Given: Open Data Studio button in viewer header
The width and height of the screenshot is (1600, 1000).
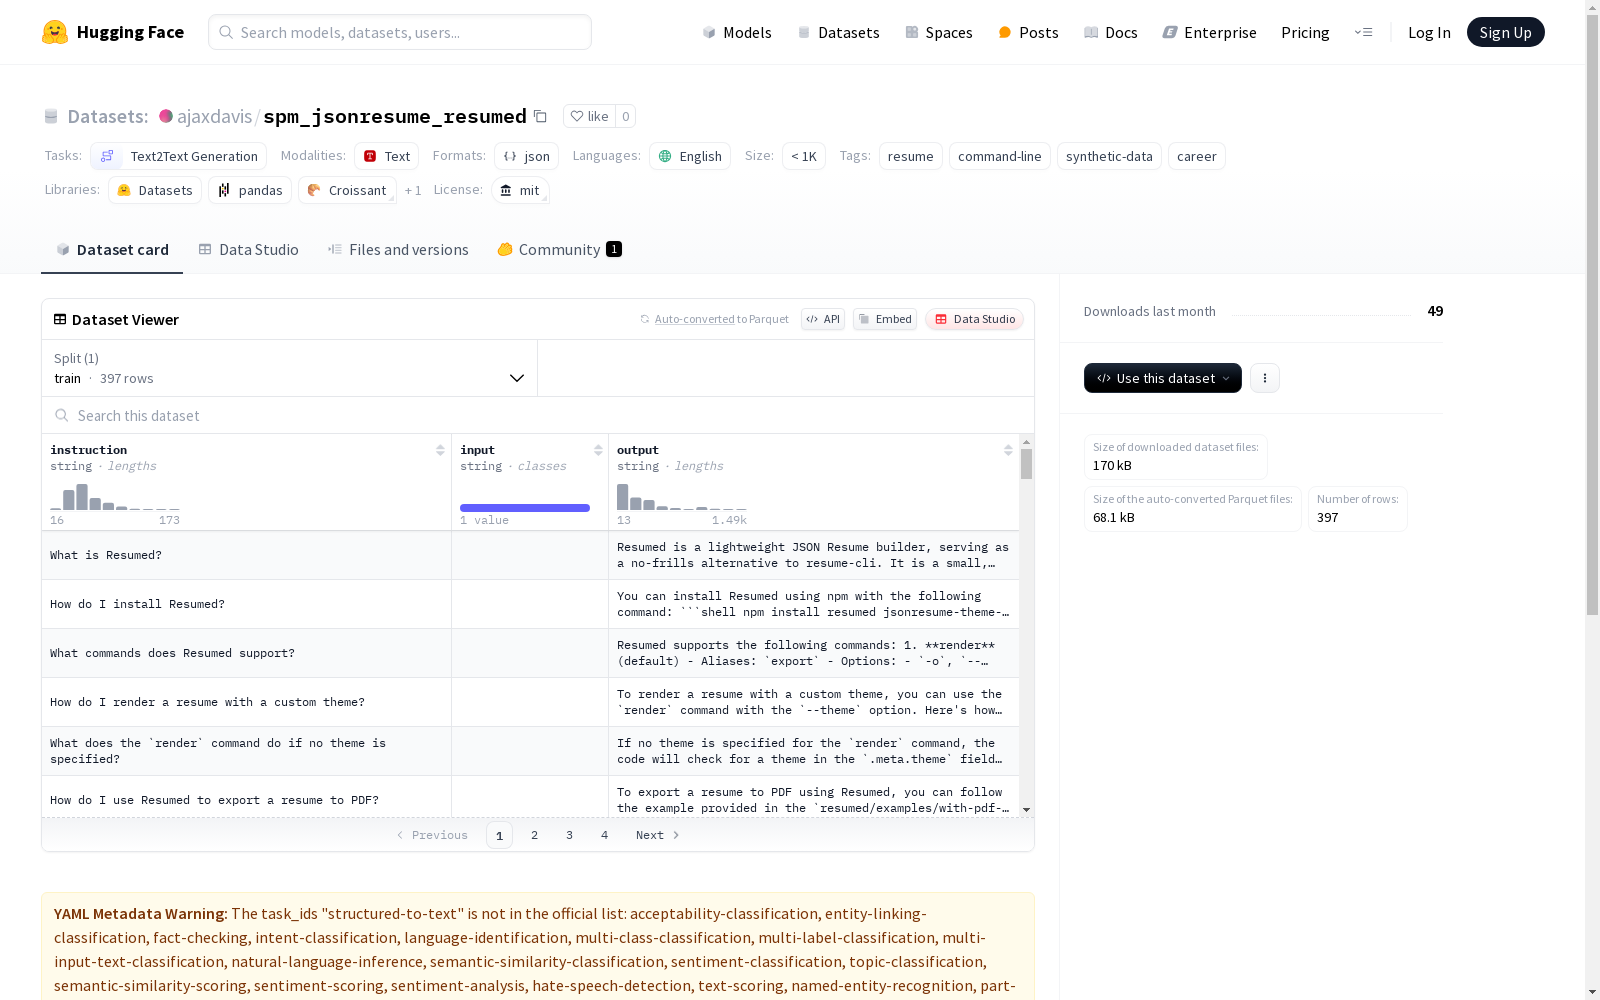Looking at the screenshot, I should click(x=974, y=319).
